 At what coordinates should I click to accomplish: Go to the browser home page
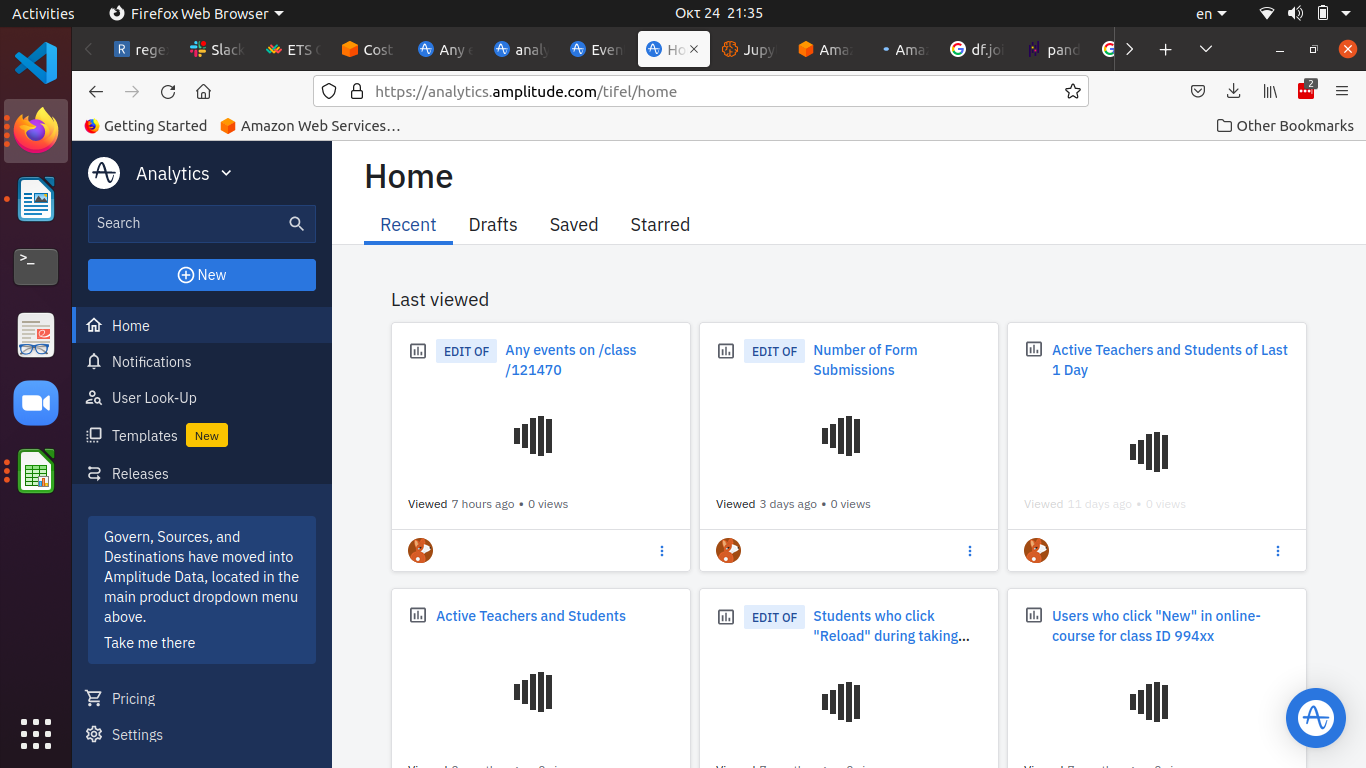[x=203, y=91]
